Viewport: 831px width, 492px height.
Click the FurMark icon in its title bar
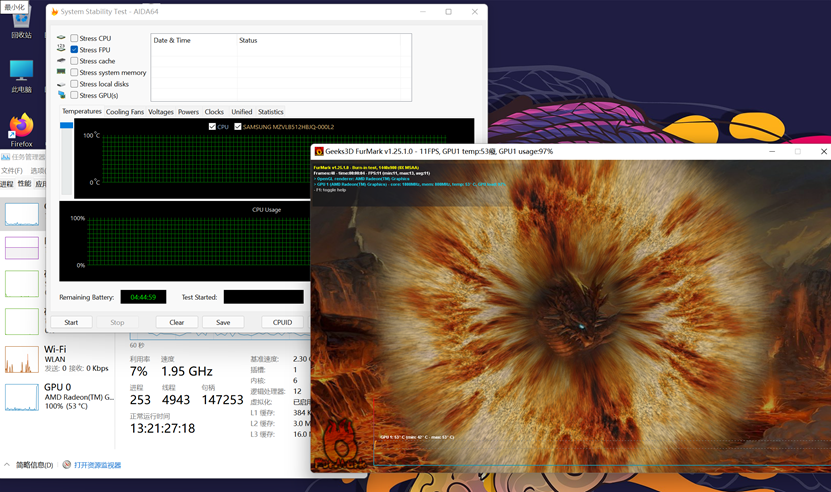pyautogui.click(x=319, y=152)
